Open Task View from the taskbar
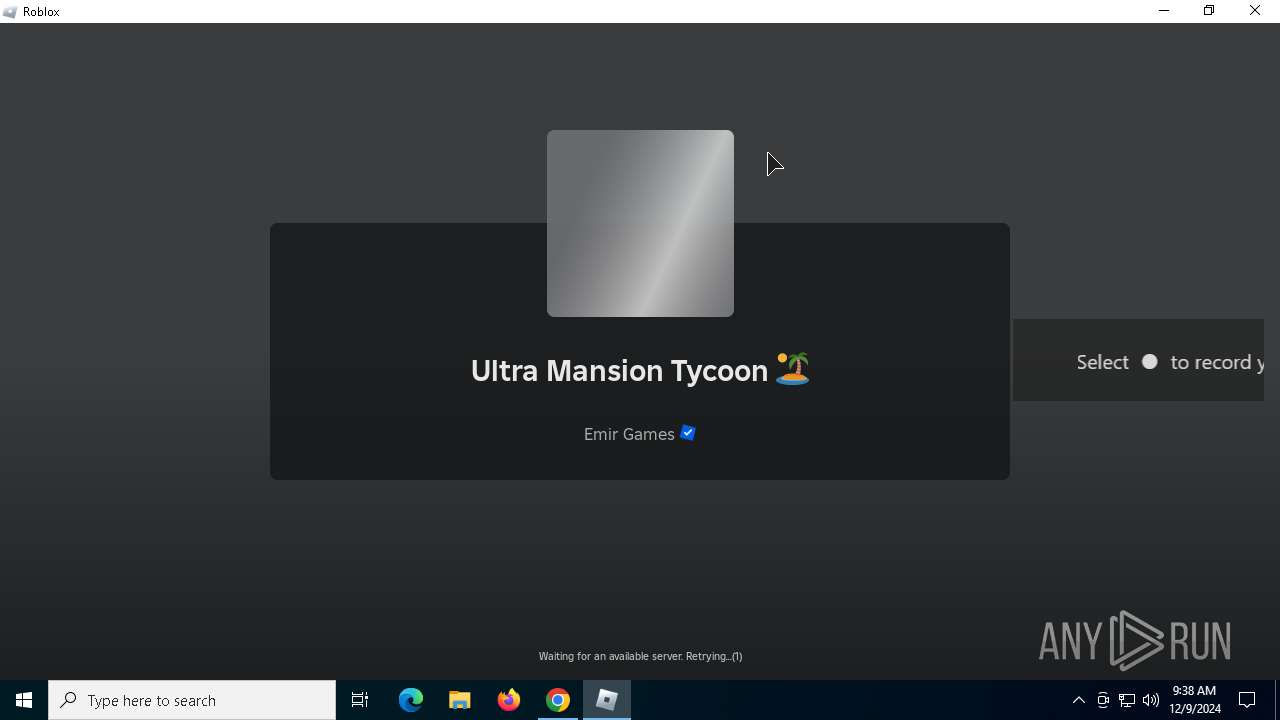This screenshot has height=720, width=1280. click(x=360, y=700)
